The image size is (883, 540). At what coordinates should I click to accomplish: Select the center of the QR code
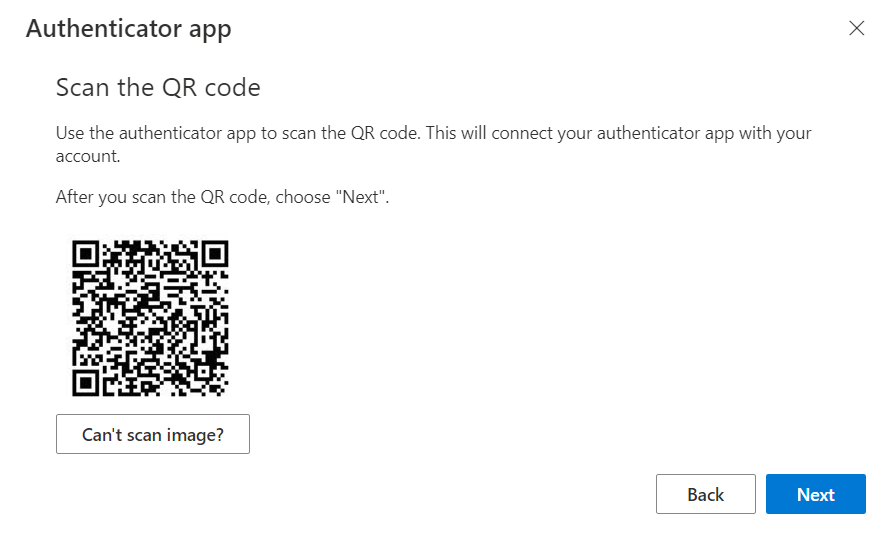(x=150, y=318)
